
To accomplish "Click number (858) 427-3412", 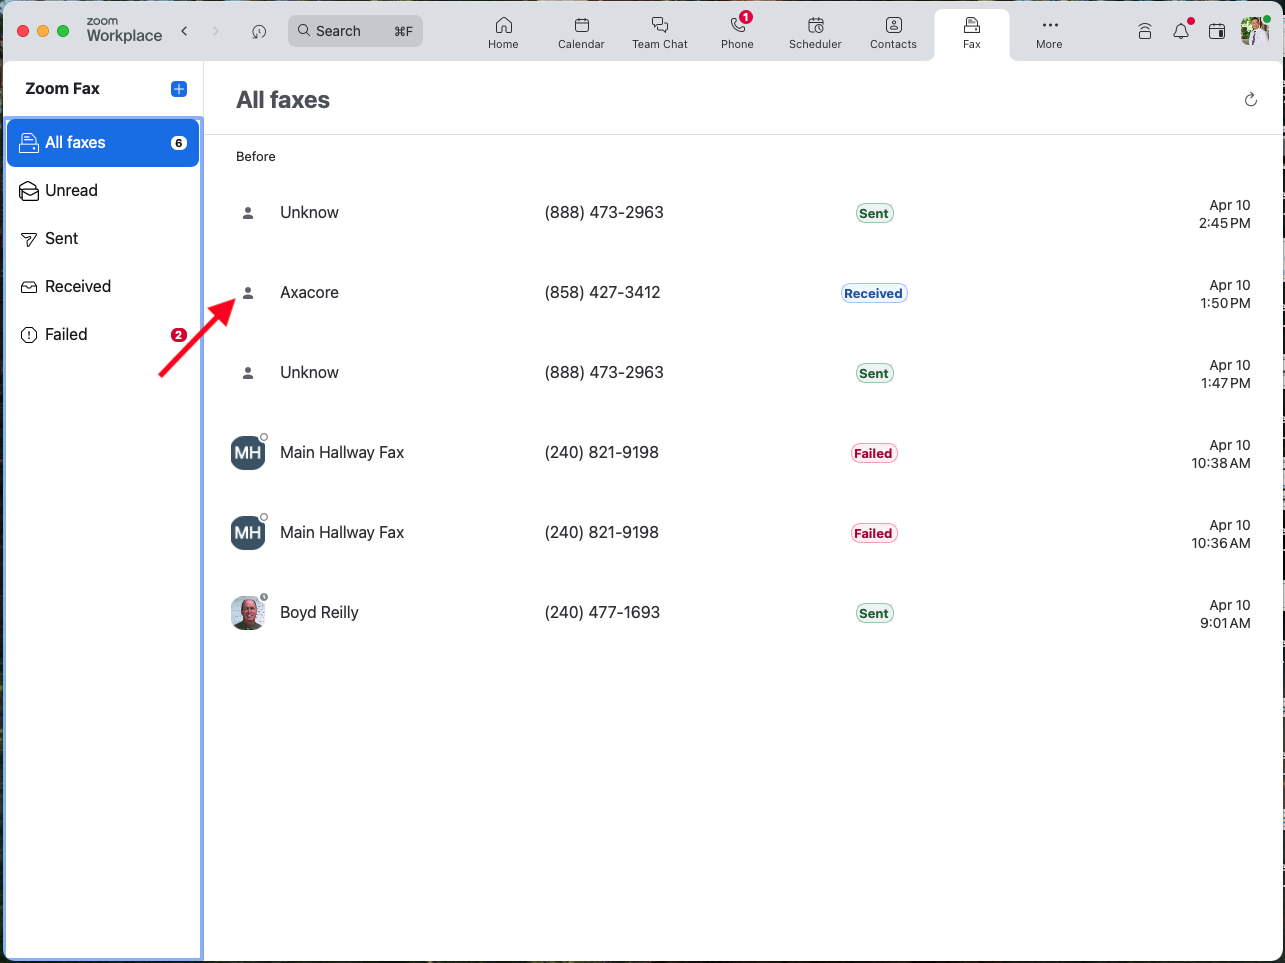I will click(x=603, y=292).
